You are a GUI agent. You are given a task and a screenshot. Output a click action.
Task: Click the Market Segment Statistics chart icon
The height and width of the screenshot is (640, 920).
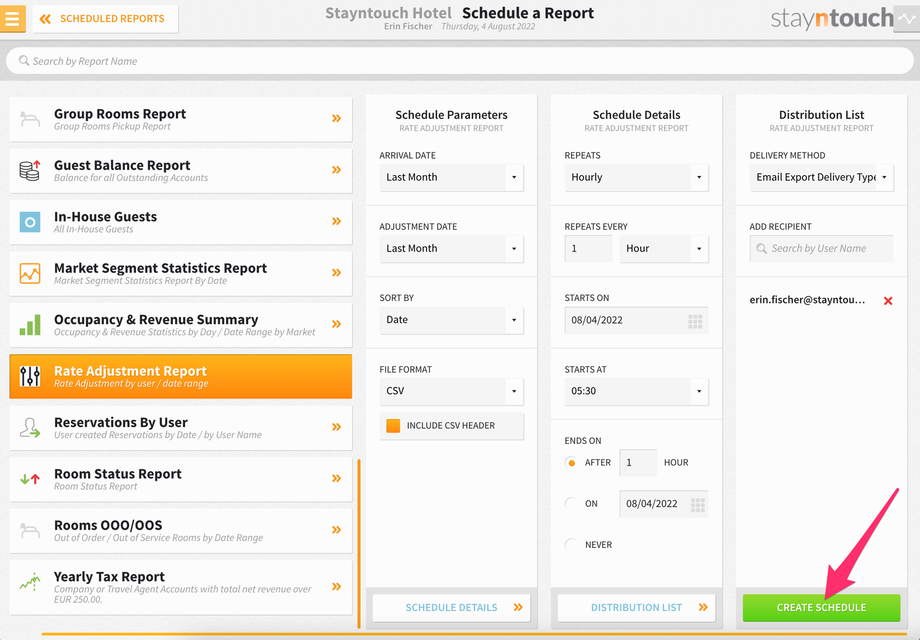(30, 273)
